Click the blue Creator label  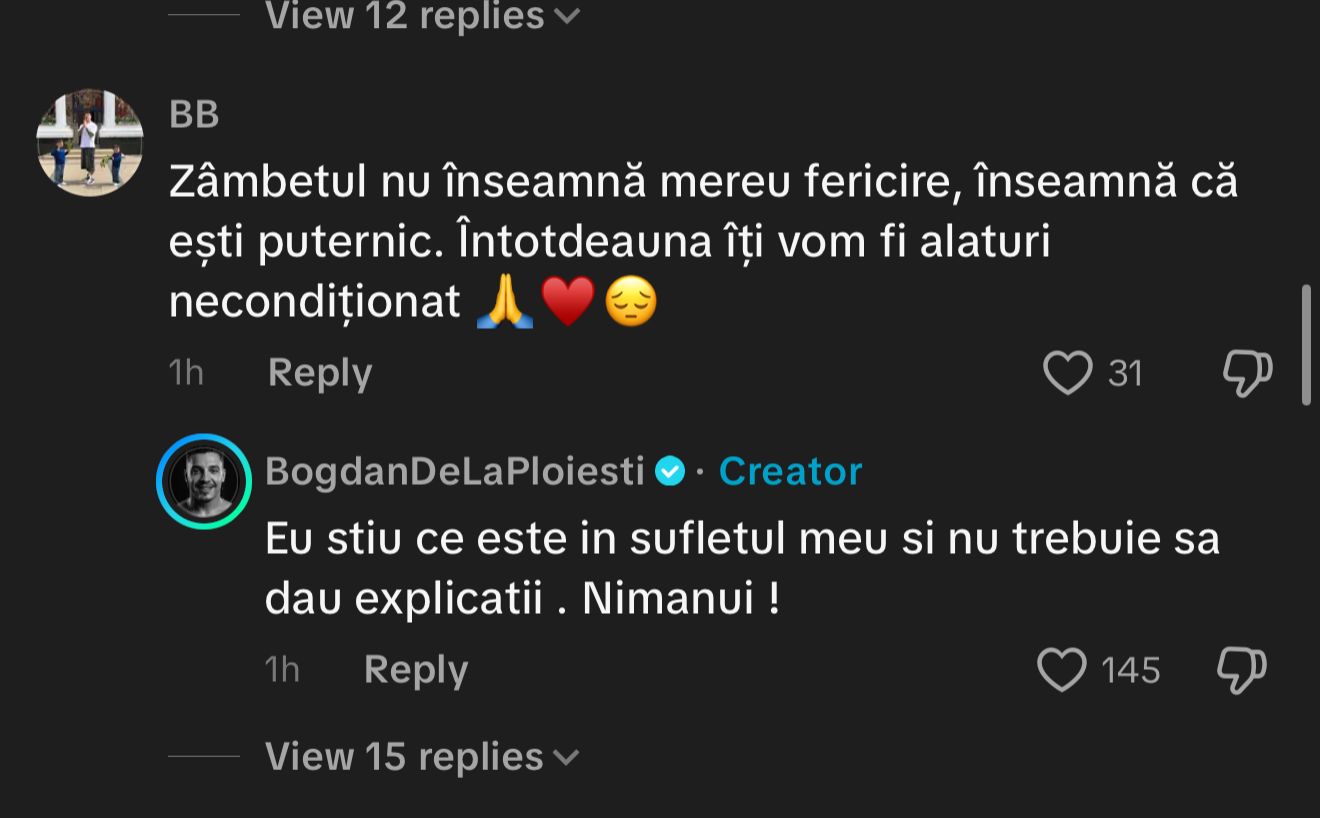point(790,471)
